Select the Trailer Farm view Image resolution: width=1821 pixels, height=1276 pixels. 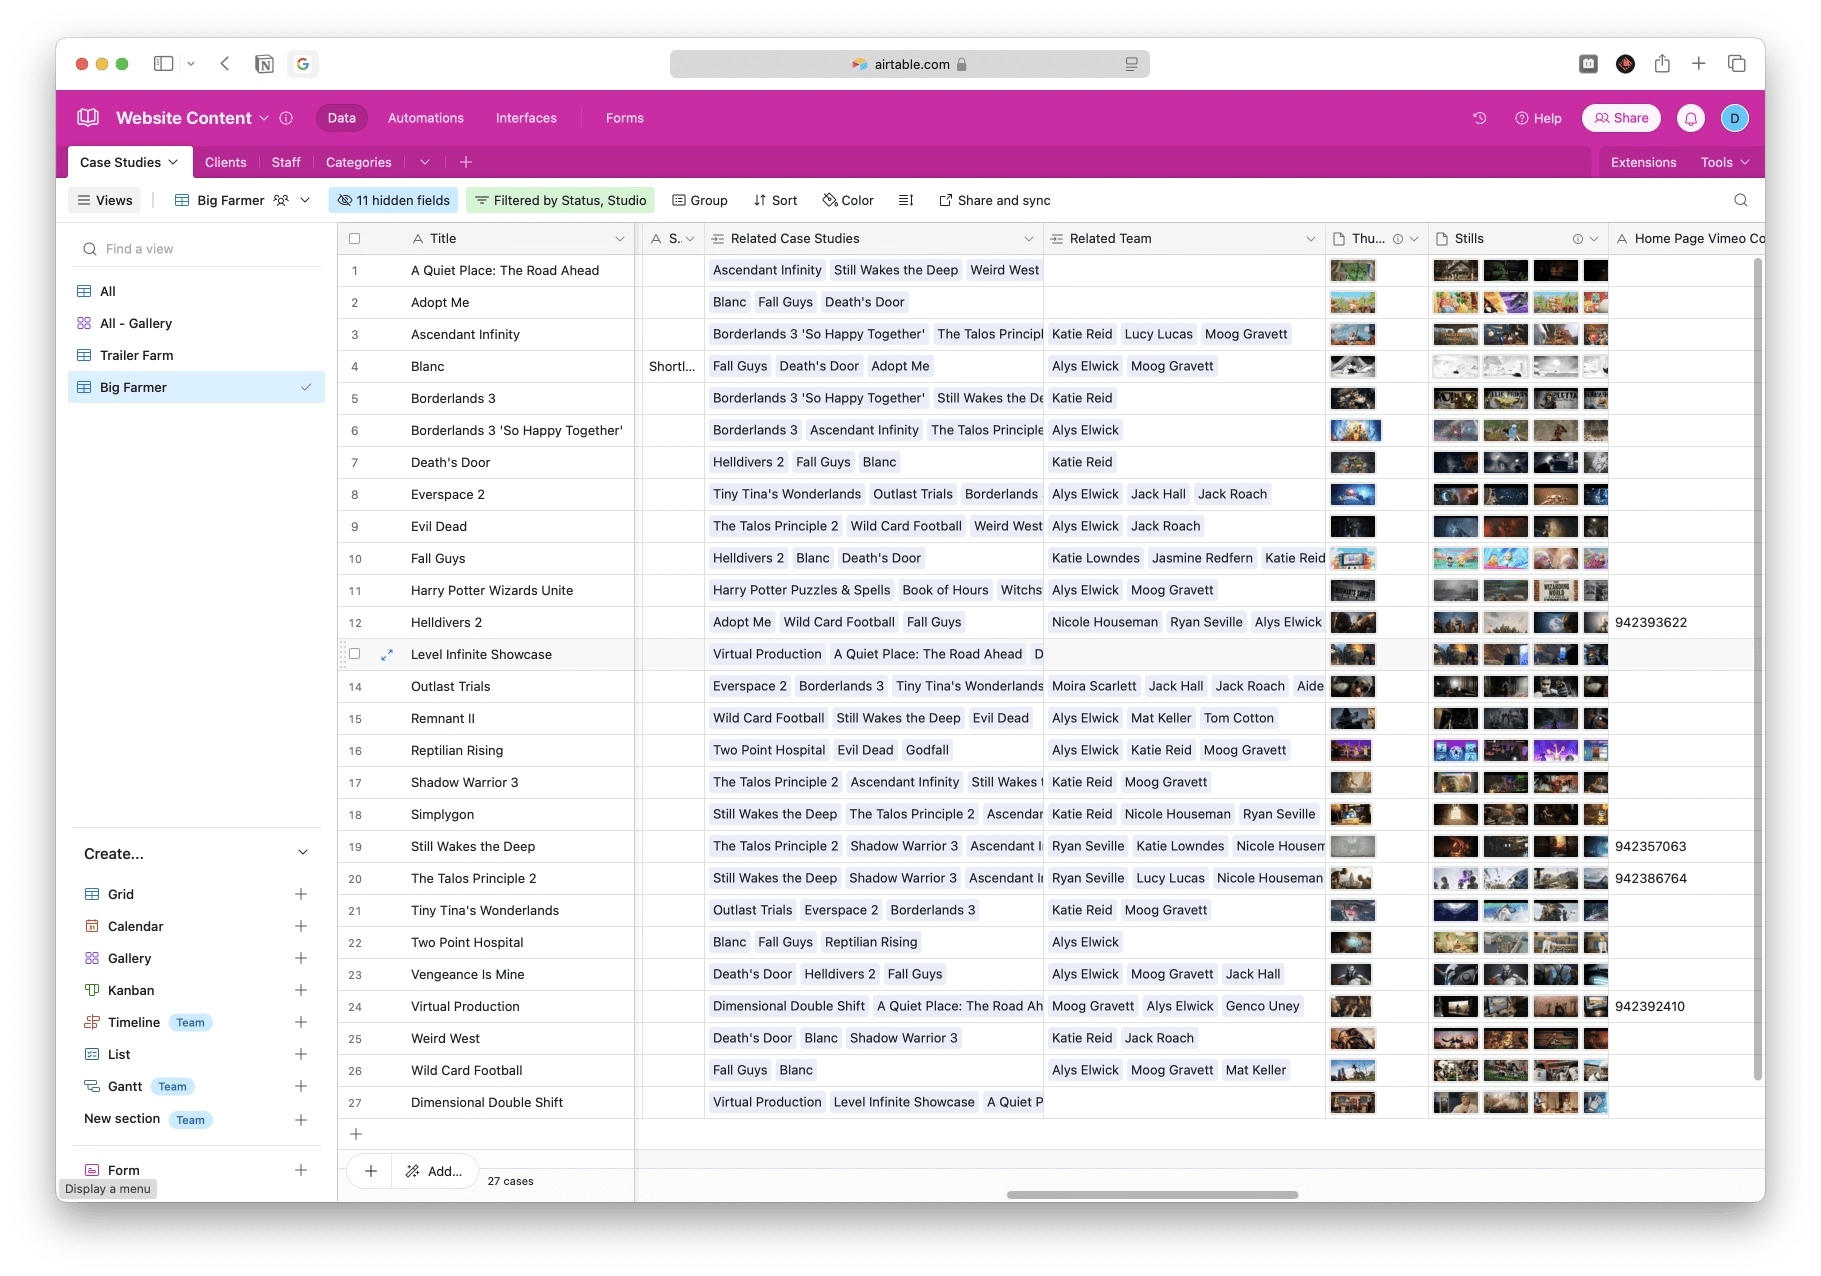pyautogui.click(x=196, y=355)
